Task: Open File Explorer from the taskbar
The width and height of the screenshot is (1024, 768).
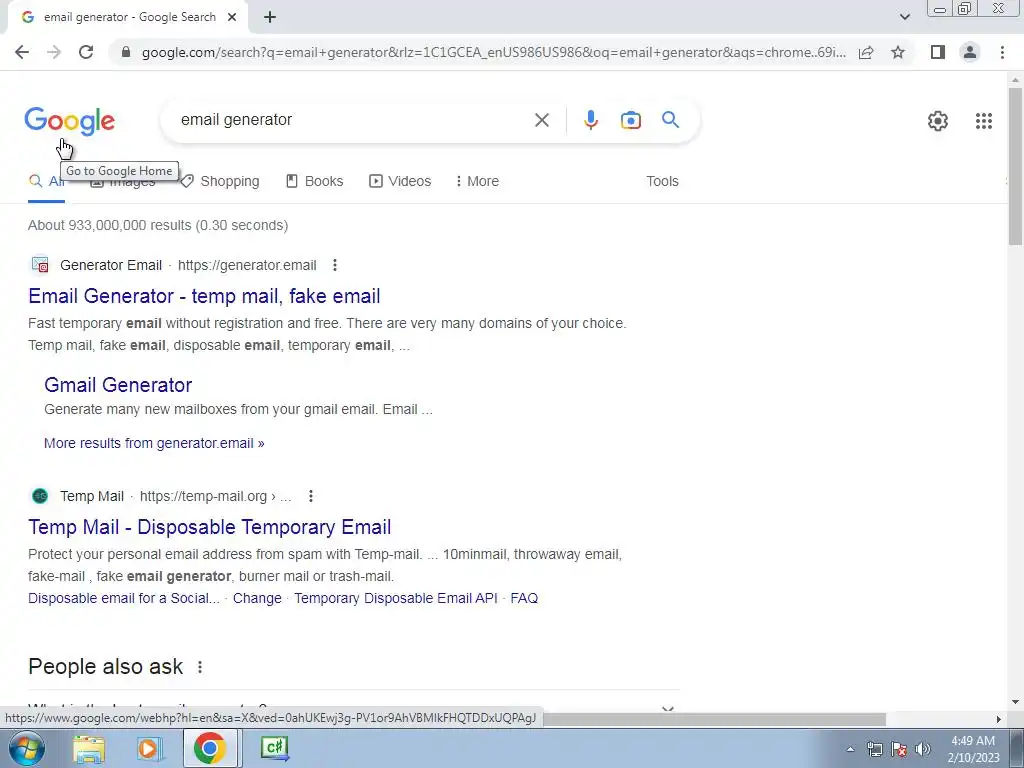Action: click(x=89, y=748)
